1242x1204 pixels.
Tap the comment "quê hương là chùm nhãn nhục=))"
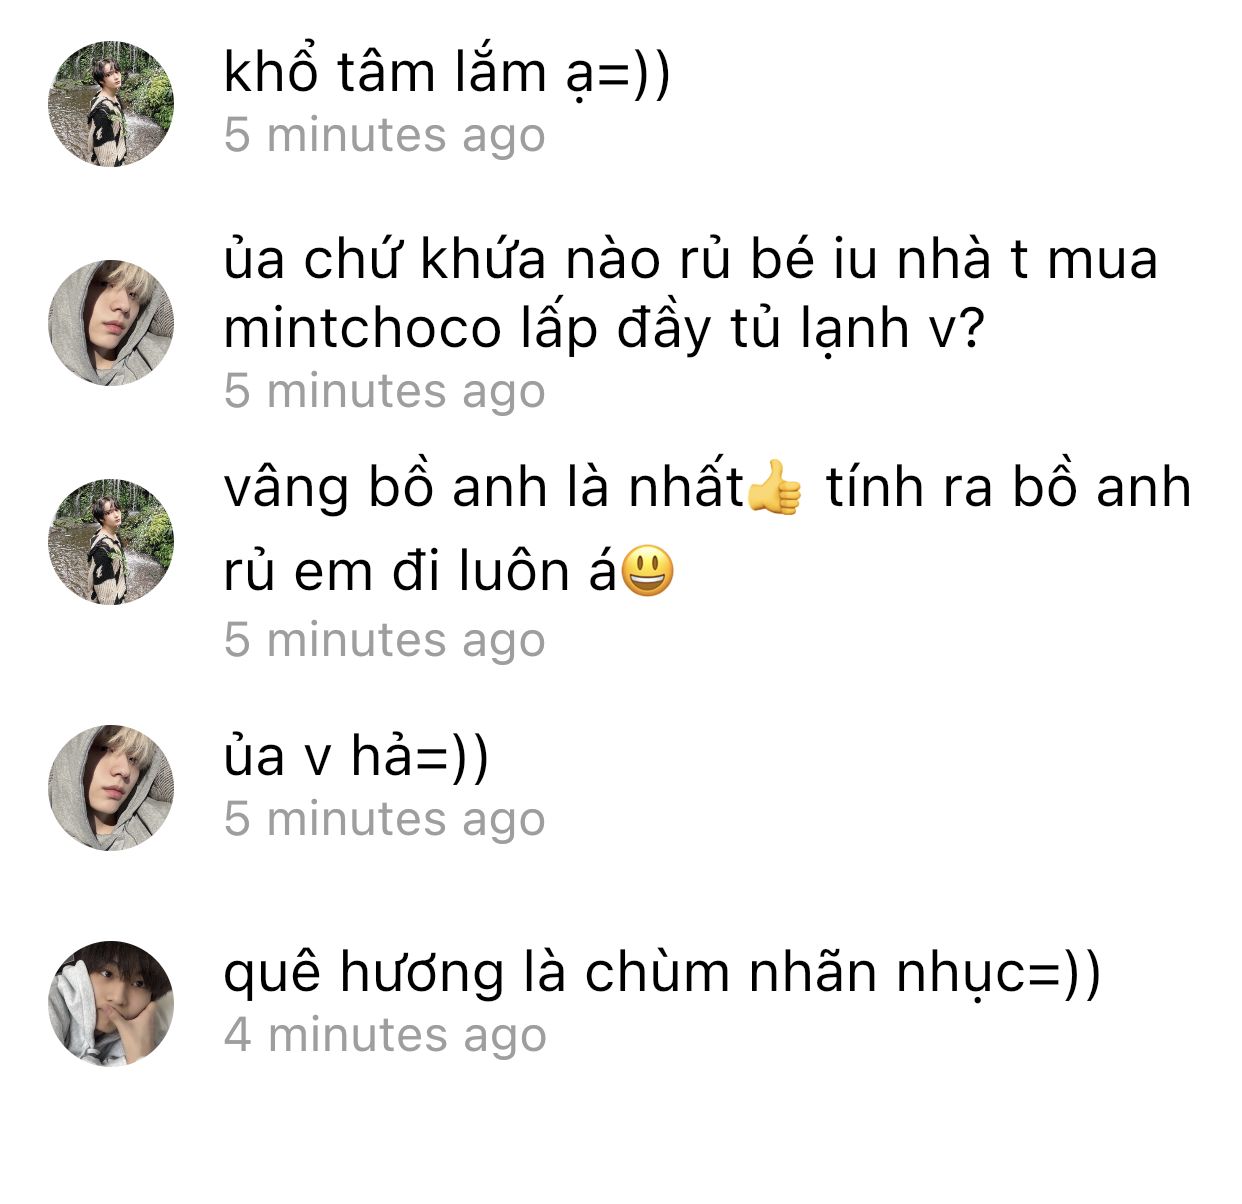662,974
